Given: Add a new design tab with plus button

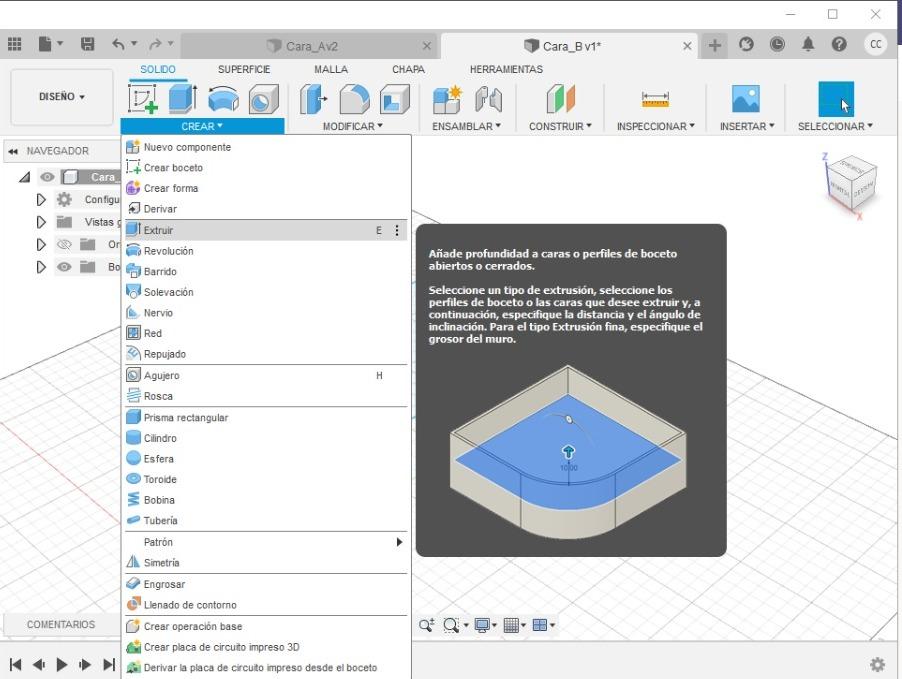Looking at the screenshot, I should (714, 45).
